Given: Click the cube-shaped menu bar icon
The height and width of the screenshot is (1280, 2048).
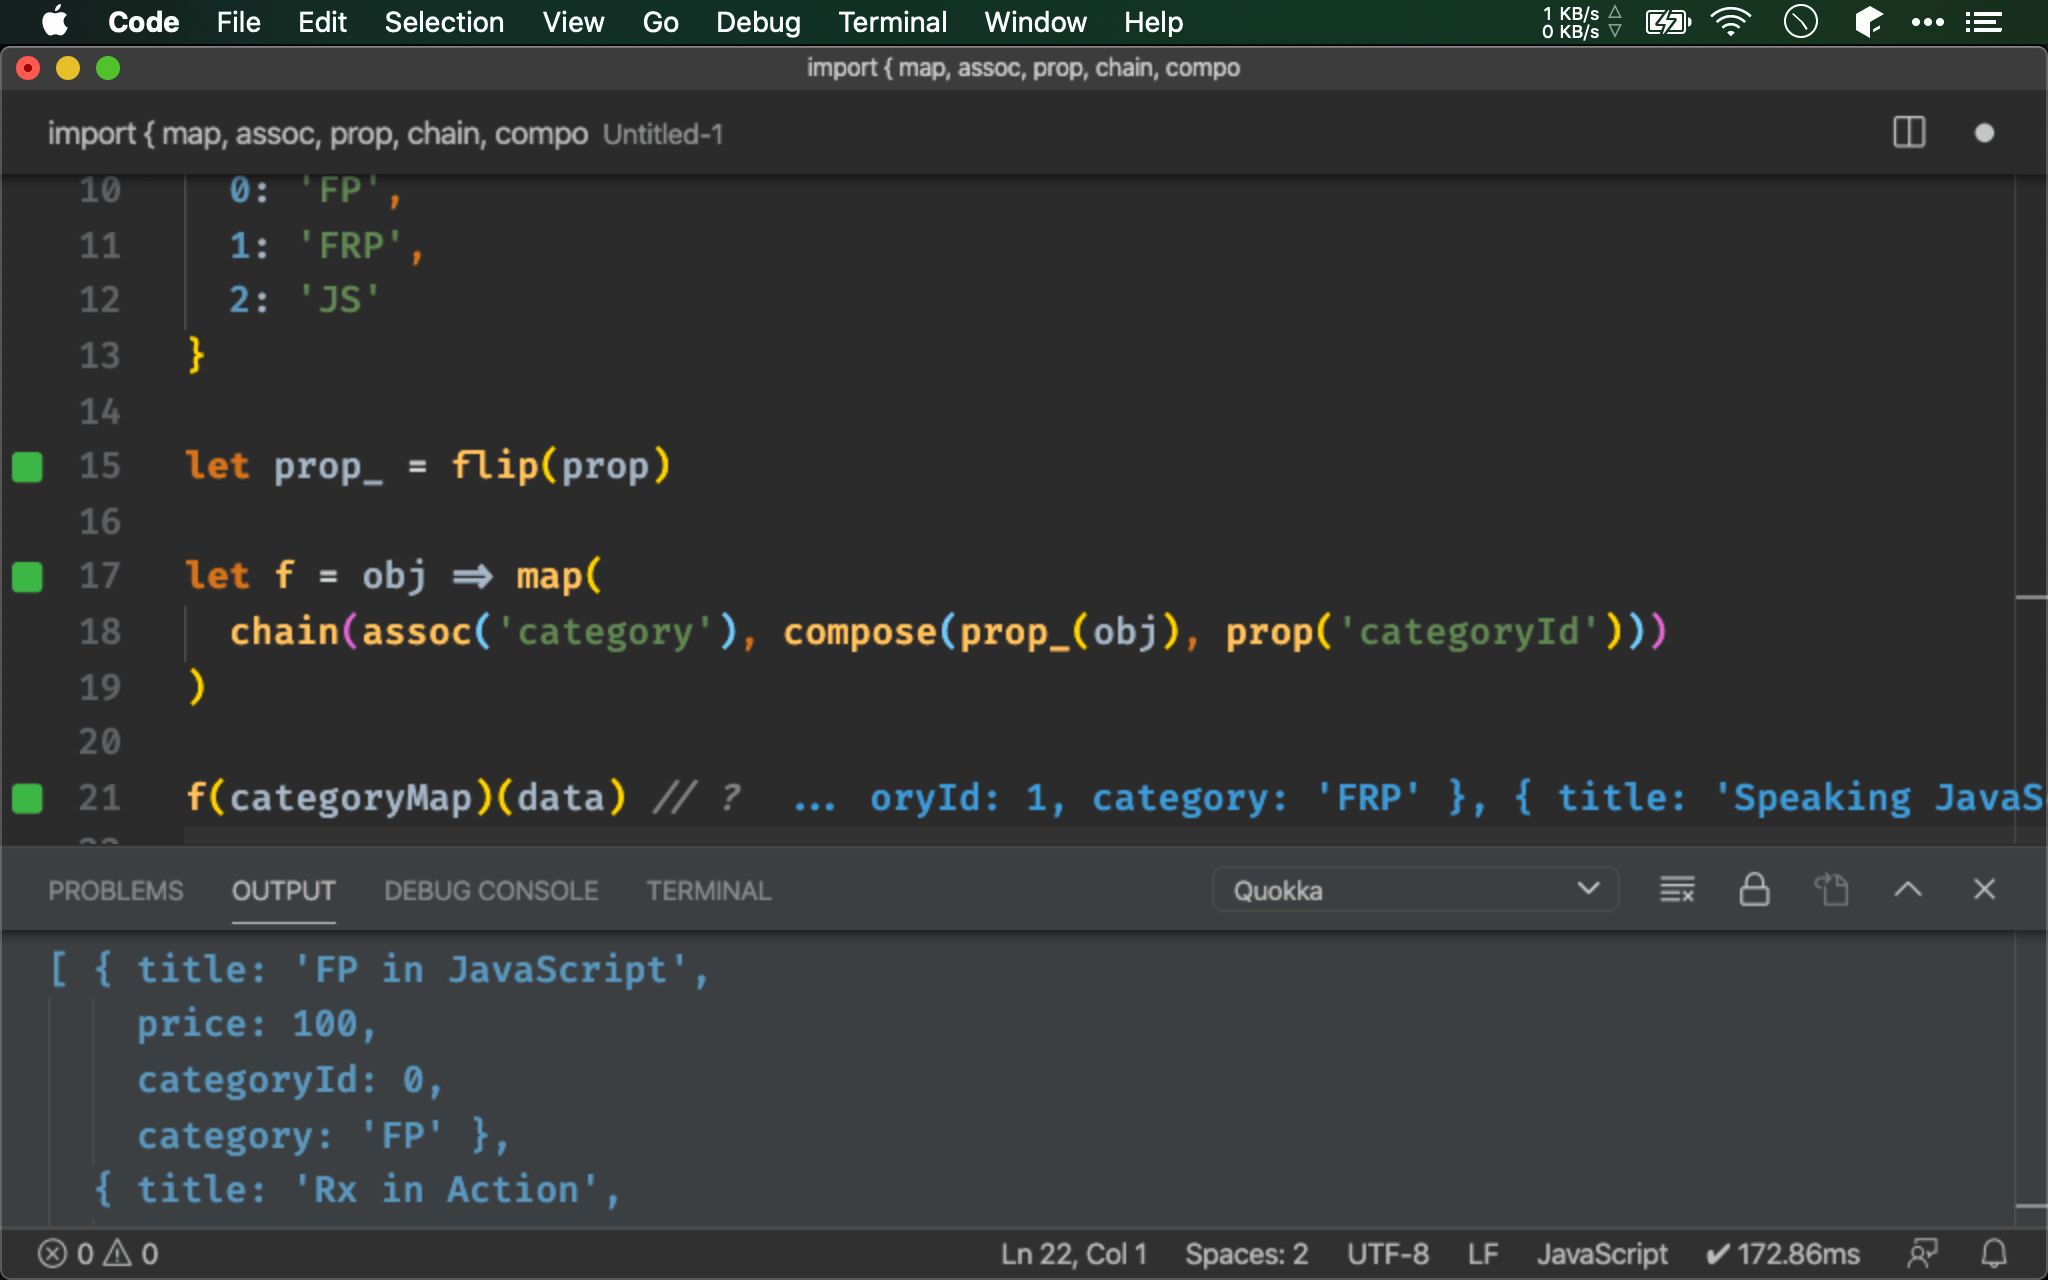Looking at the screenshot, I should [1868, 22].
